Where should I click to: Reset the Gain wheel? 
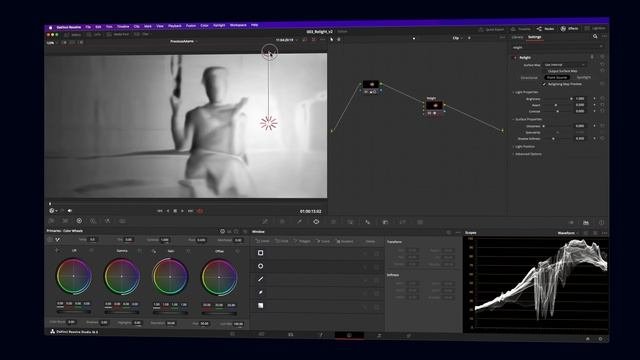pos(188,251)
